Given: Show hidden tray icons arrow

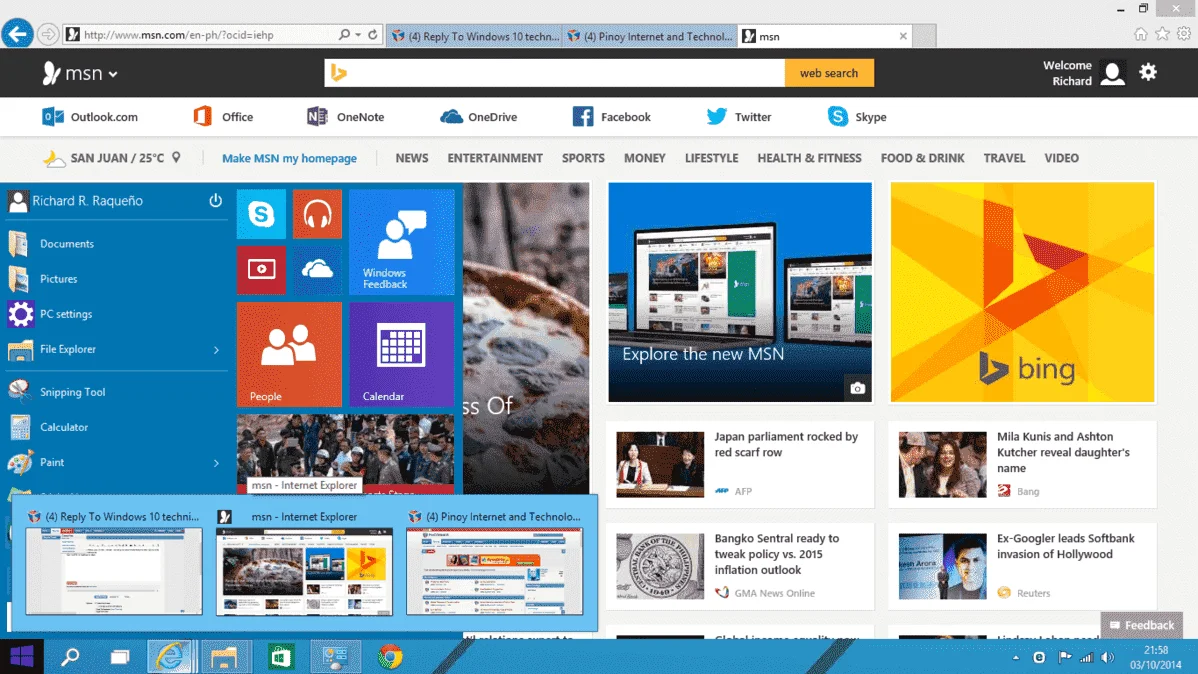Looking at the screenshot, I should [1015, 657].
